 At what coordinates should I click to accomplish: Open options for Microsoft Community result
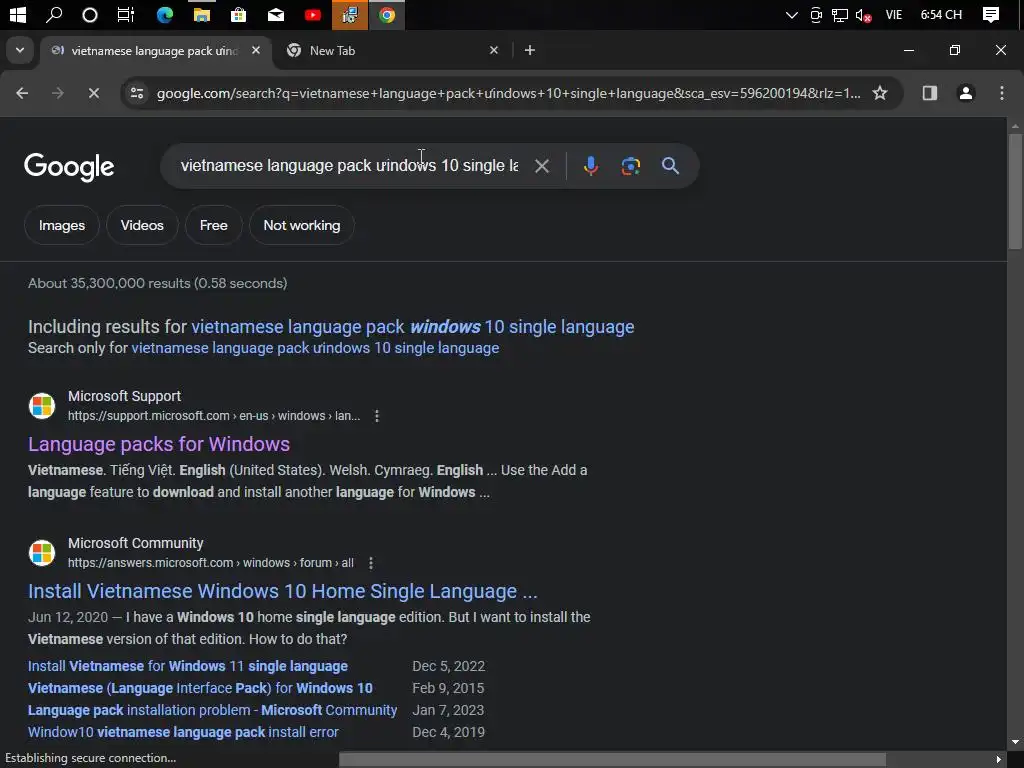point(371,563)
